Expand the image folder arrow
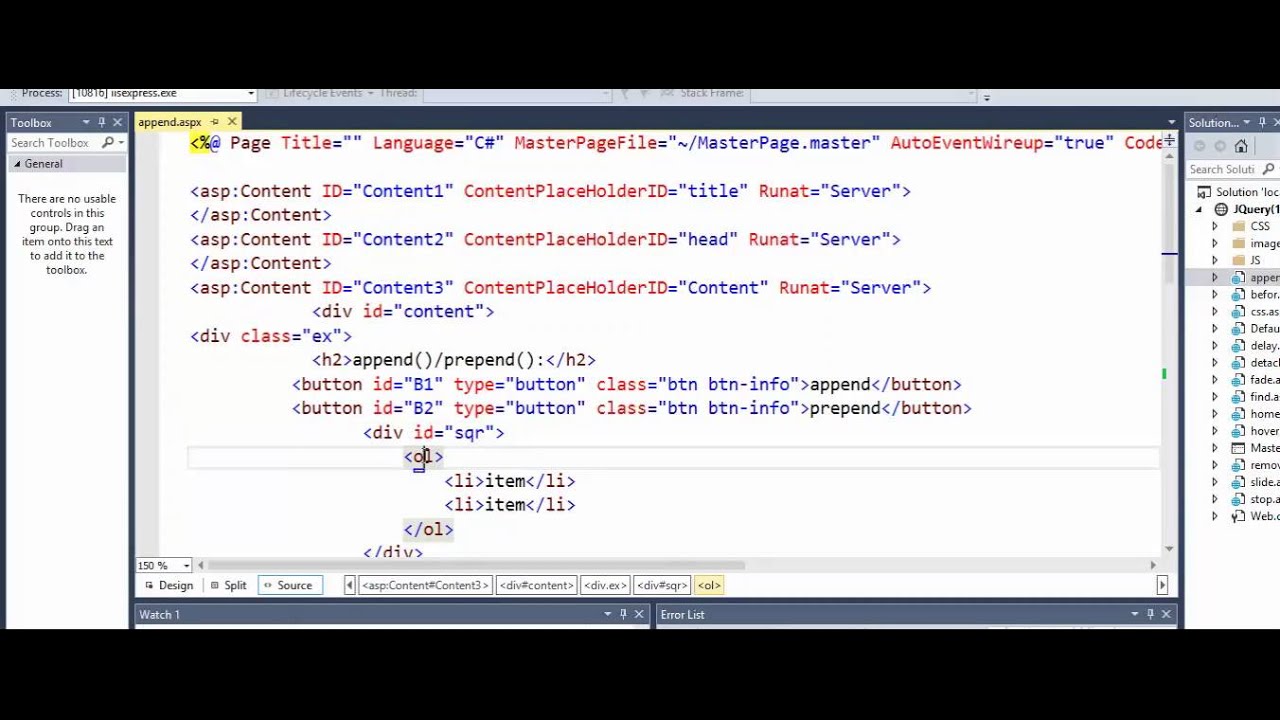Image resolution: width=1280 pixels, height=720 pixels. tap(1215, 243)
